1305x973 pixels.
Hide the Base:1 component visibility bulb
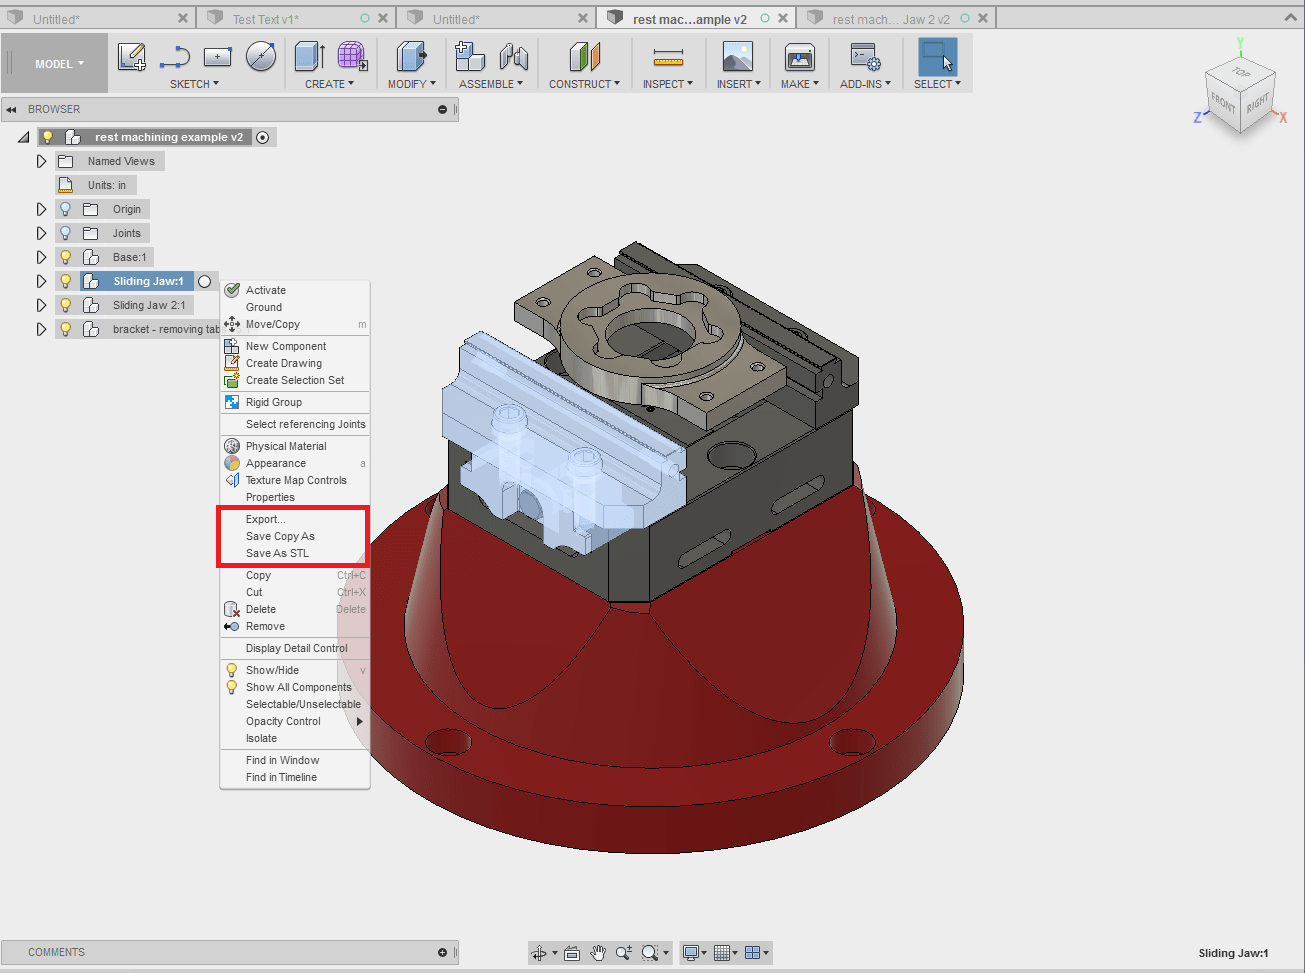pyautogui.click(x=65, y=257)
